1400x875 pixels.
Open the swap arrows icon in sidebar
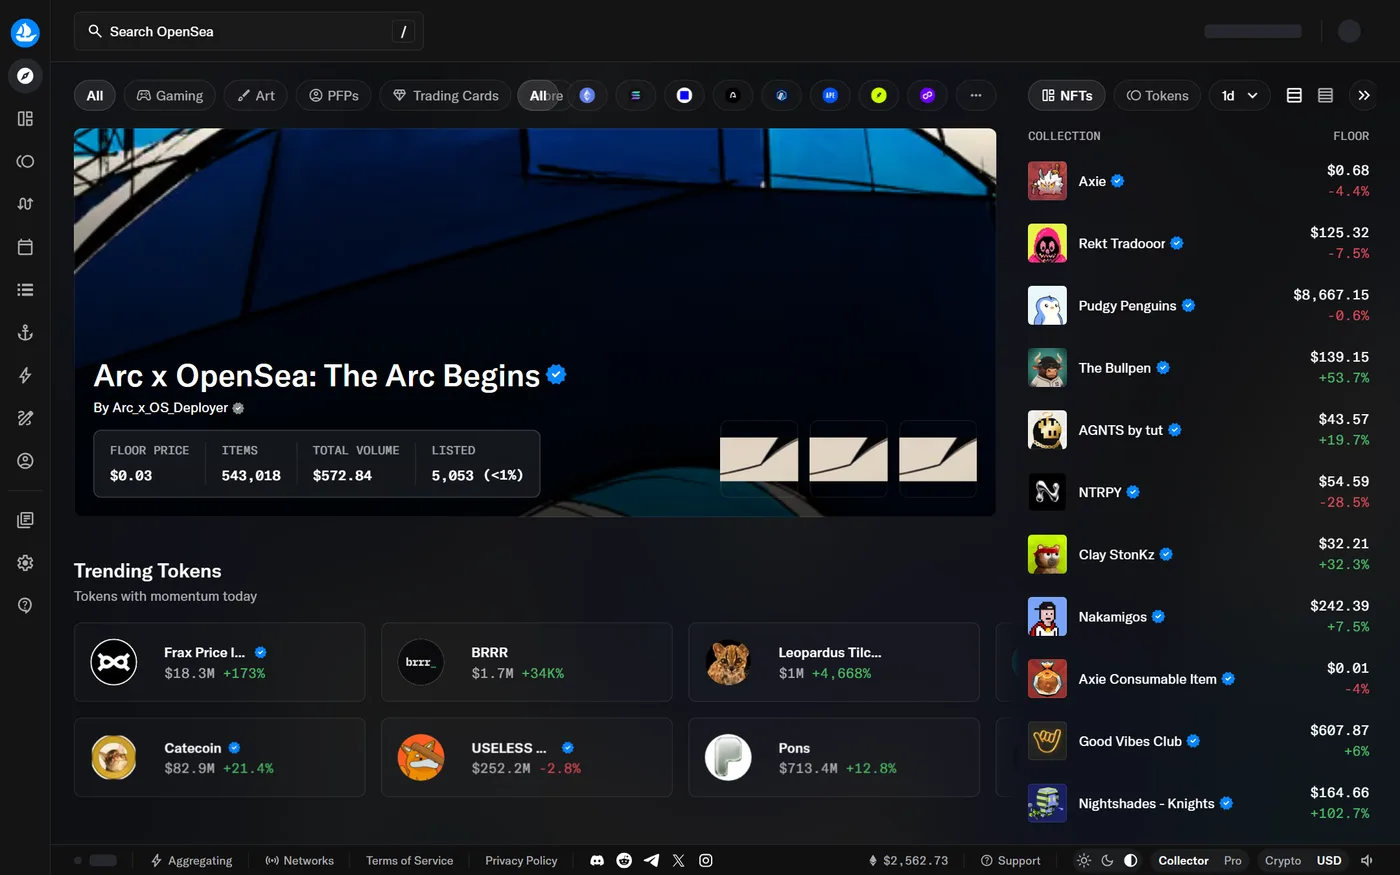(25, 204)
